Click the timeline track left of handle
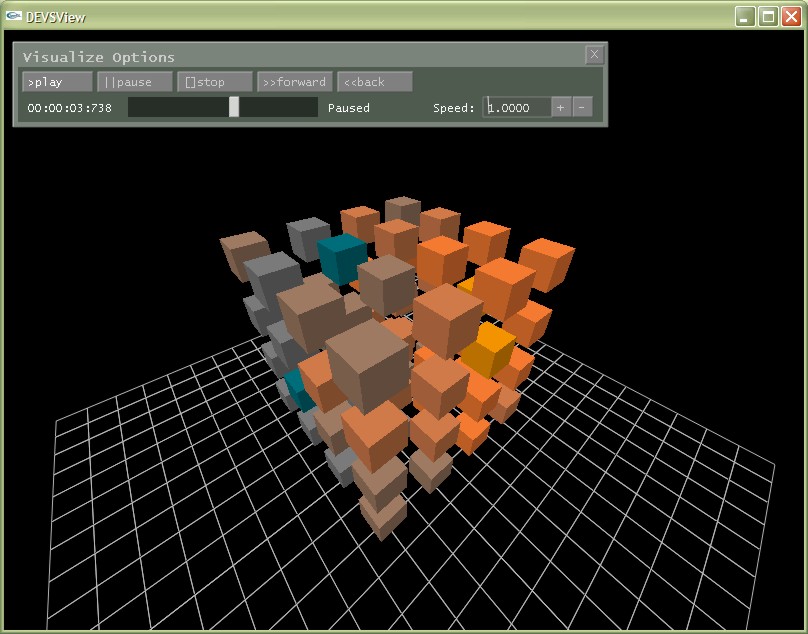This screenshot has height=634, width=808. tap(178, 107)
